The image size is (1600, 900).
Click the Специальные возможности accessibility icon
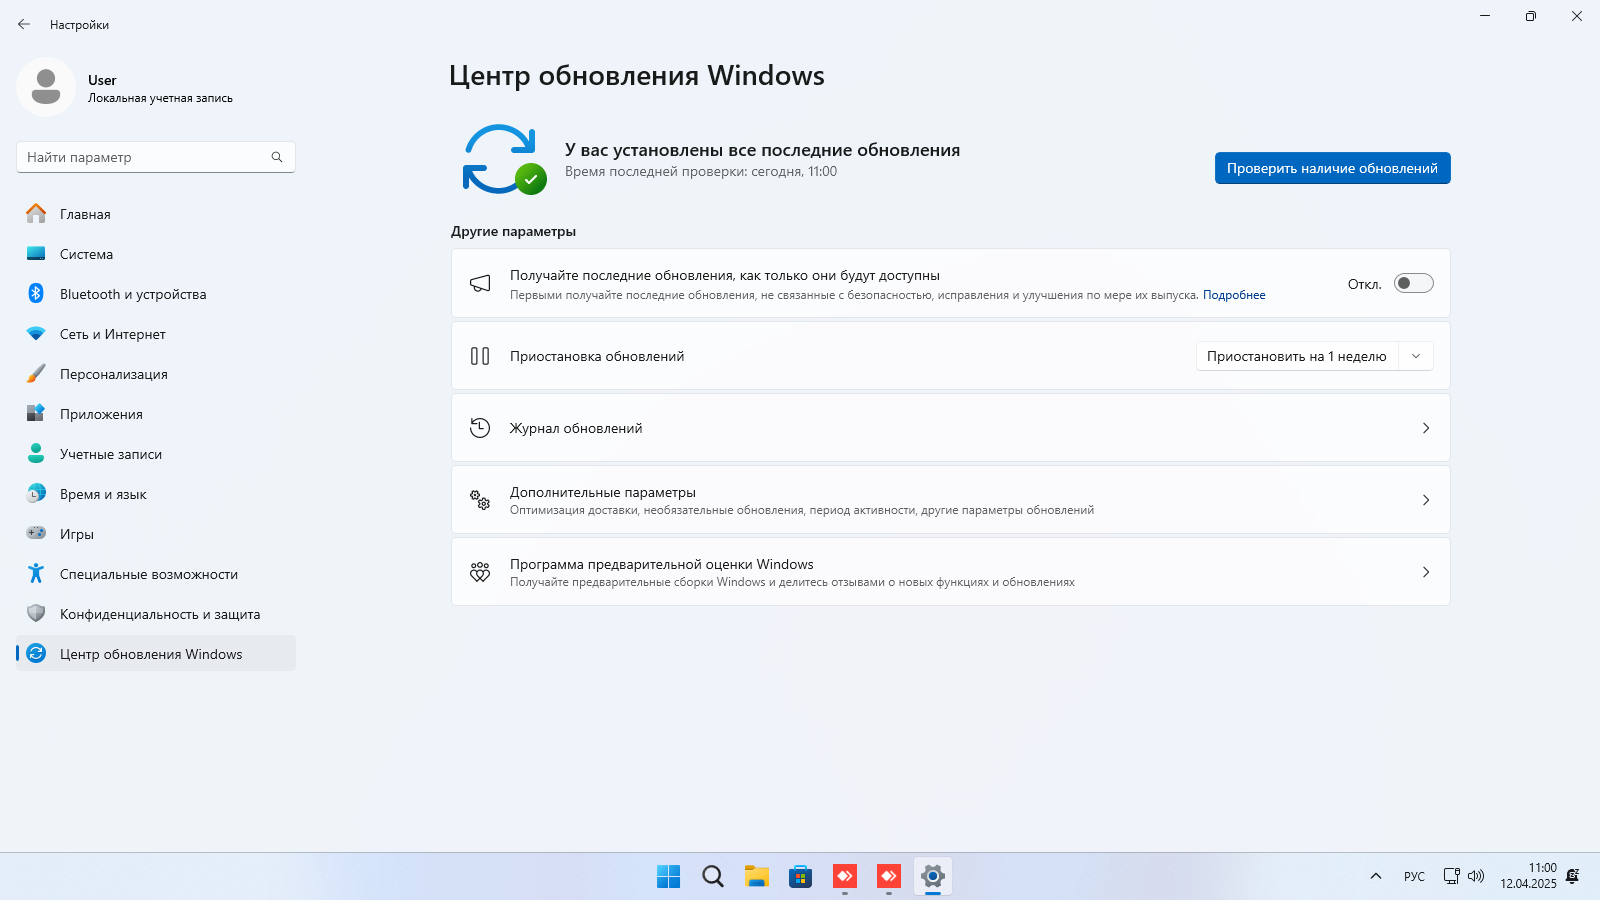tap(36, 573)
